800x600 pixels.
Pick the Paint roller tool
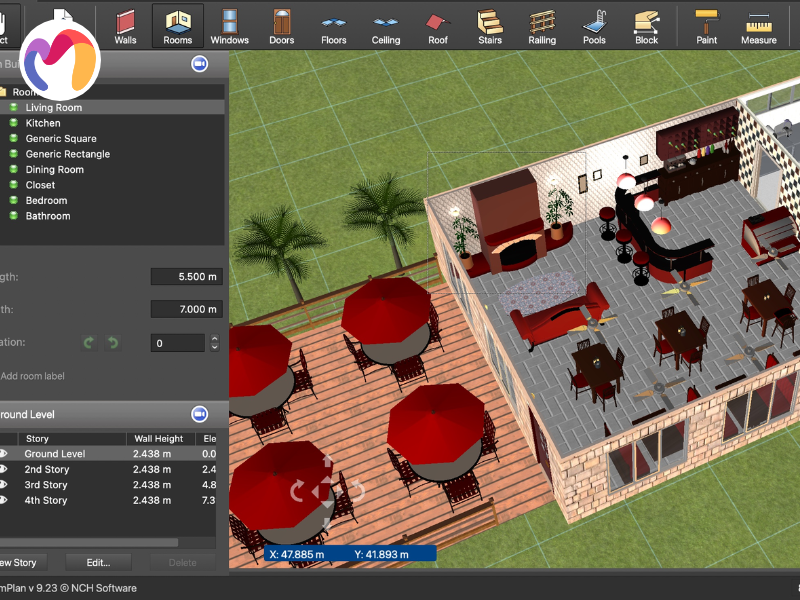coord(706,26)
